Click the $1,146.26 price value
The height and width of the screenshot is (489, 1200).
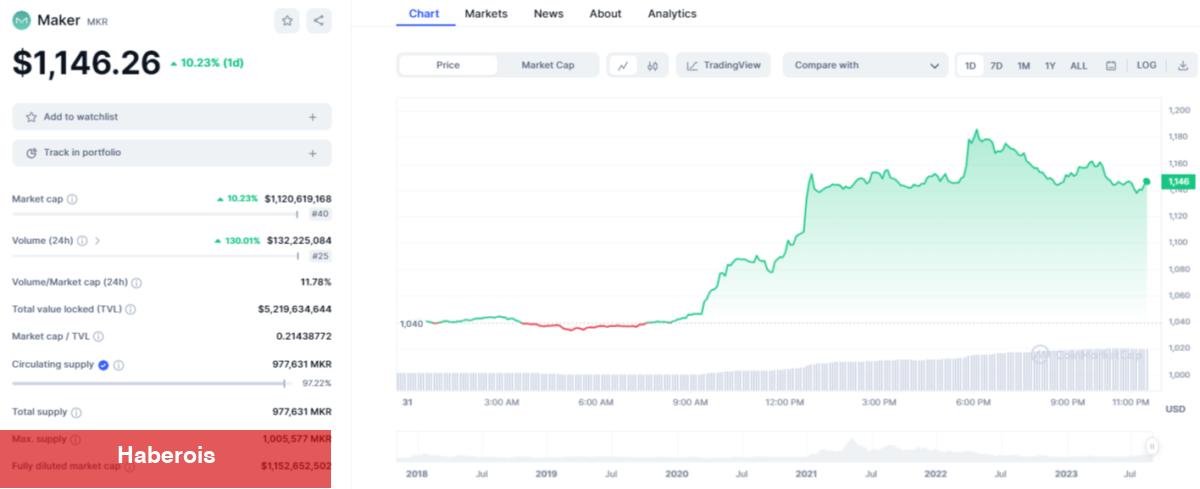[x=86, y=64]
